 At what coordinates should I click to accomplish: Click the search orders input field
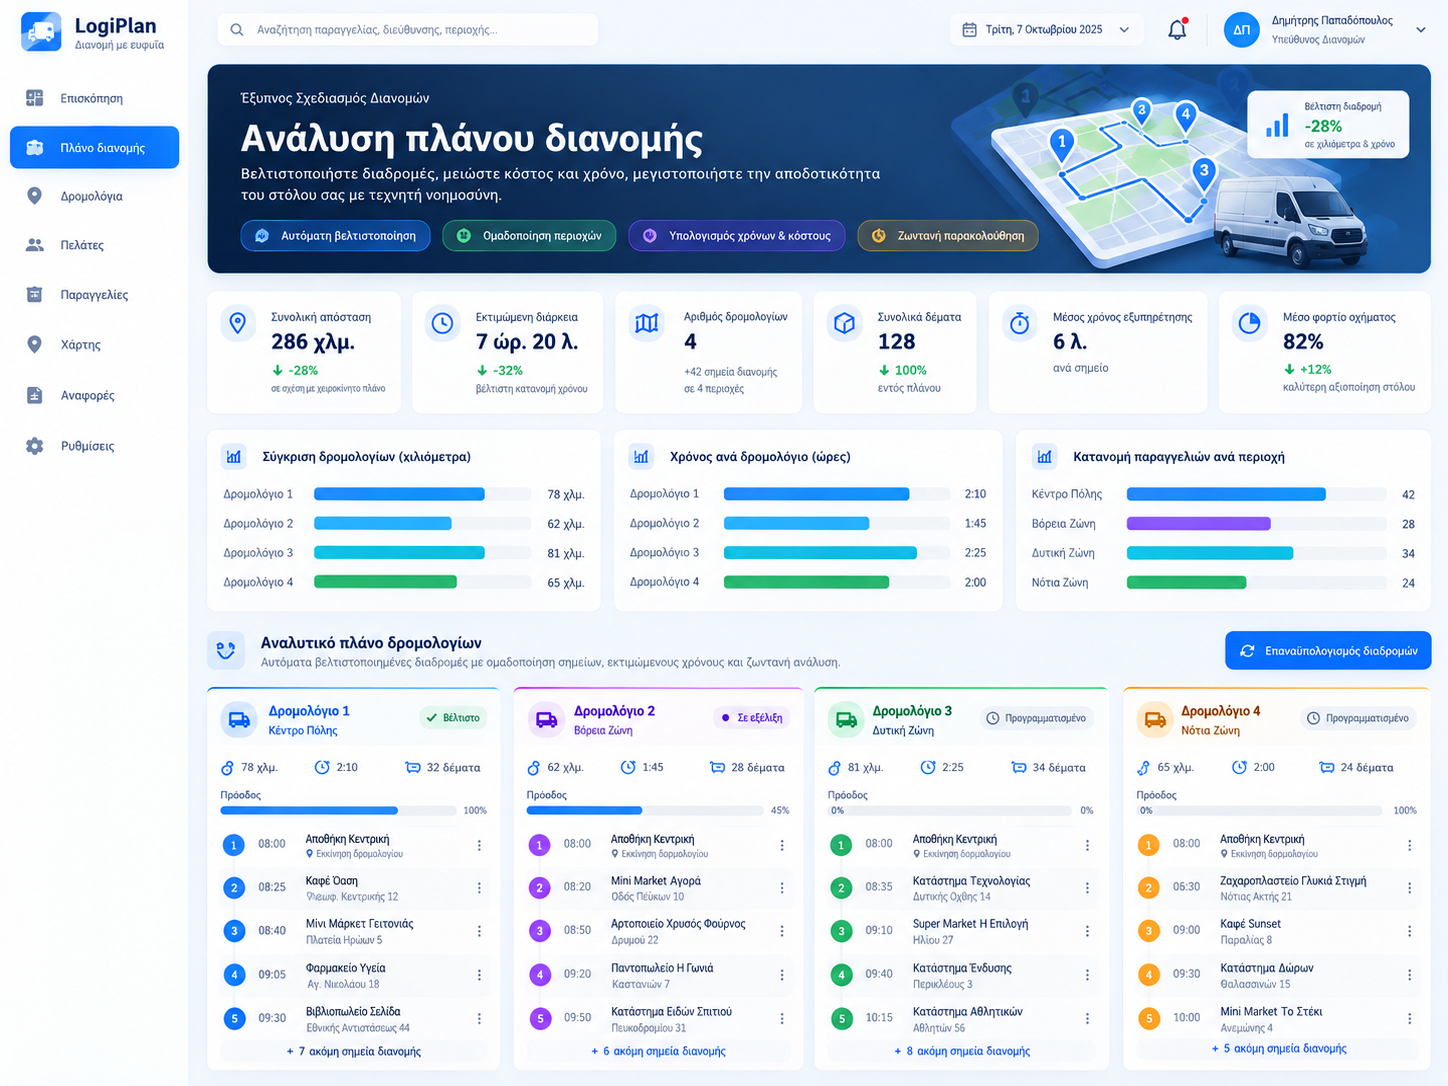[408, 30]
